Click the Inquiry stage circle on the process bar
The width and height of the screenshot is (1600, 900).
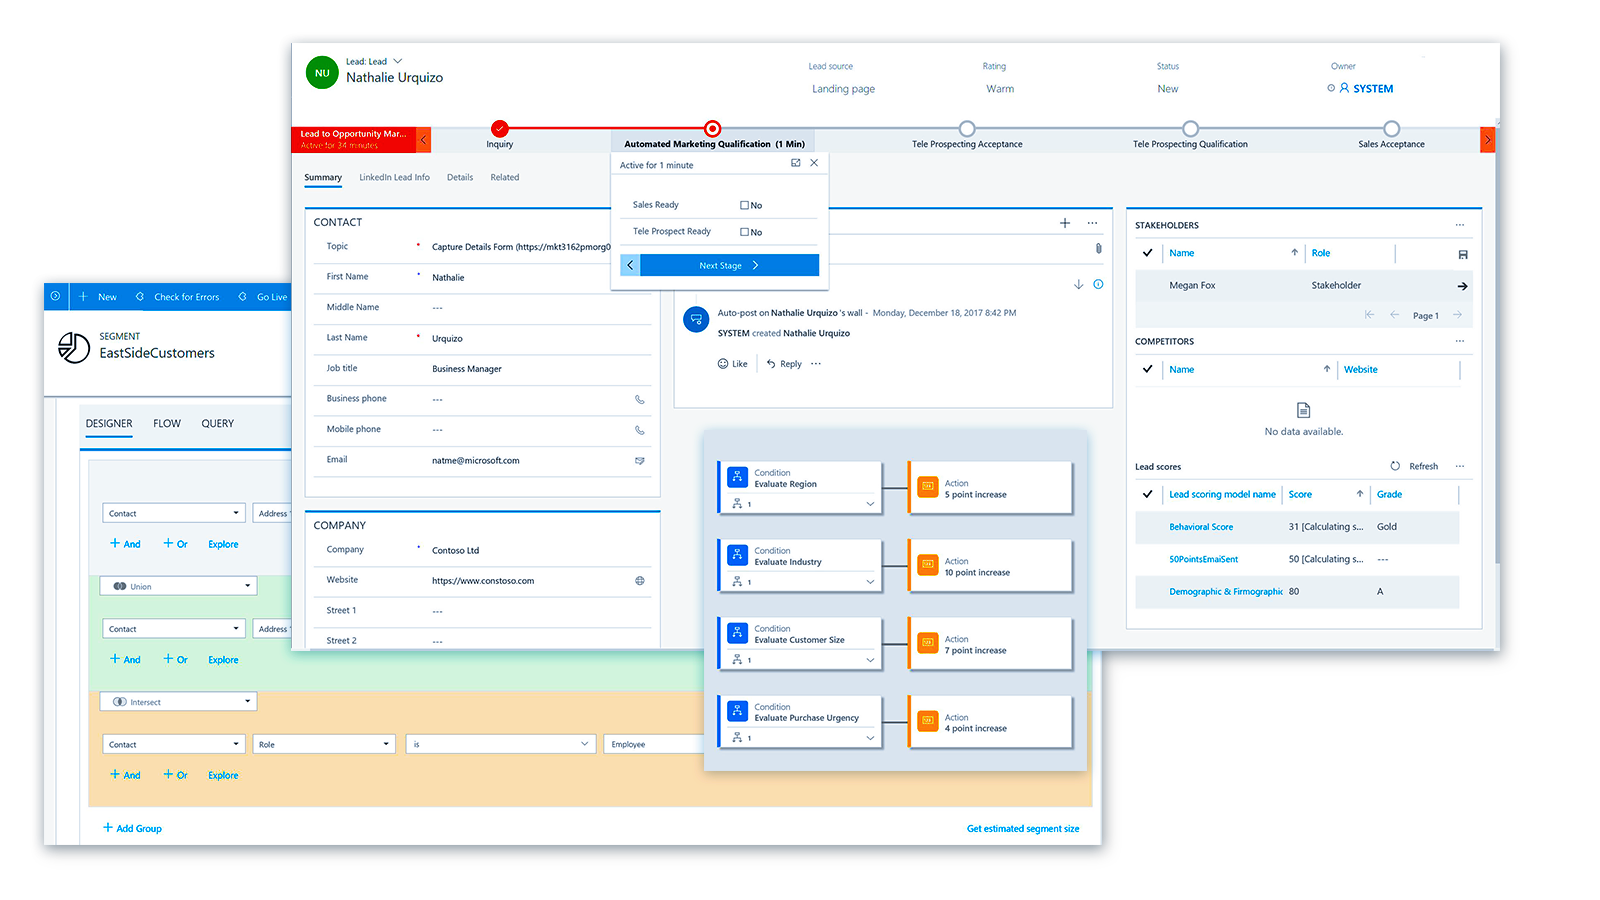(499, 128)
